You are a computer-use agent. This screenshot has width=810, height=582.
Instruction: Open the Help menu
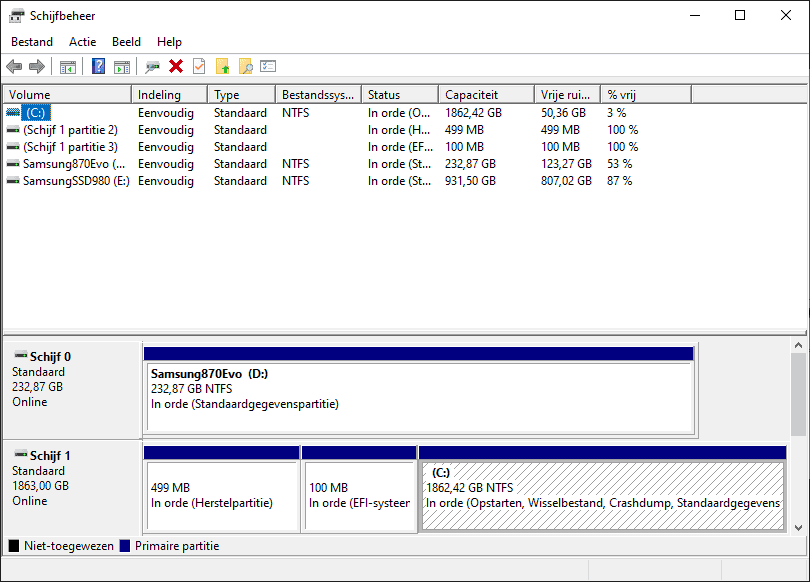tap(169, 42)
